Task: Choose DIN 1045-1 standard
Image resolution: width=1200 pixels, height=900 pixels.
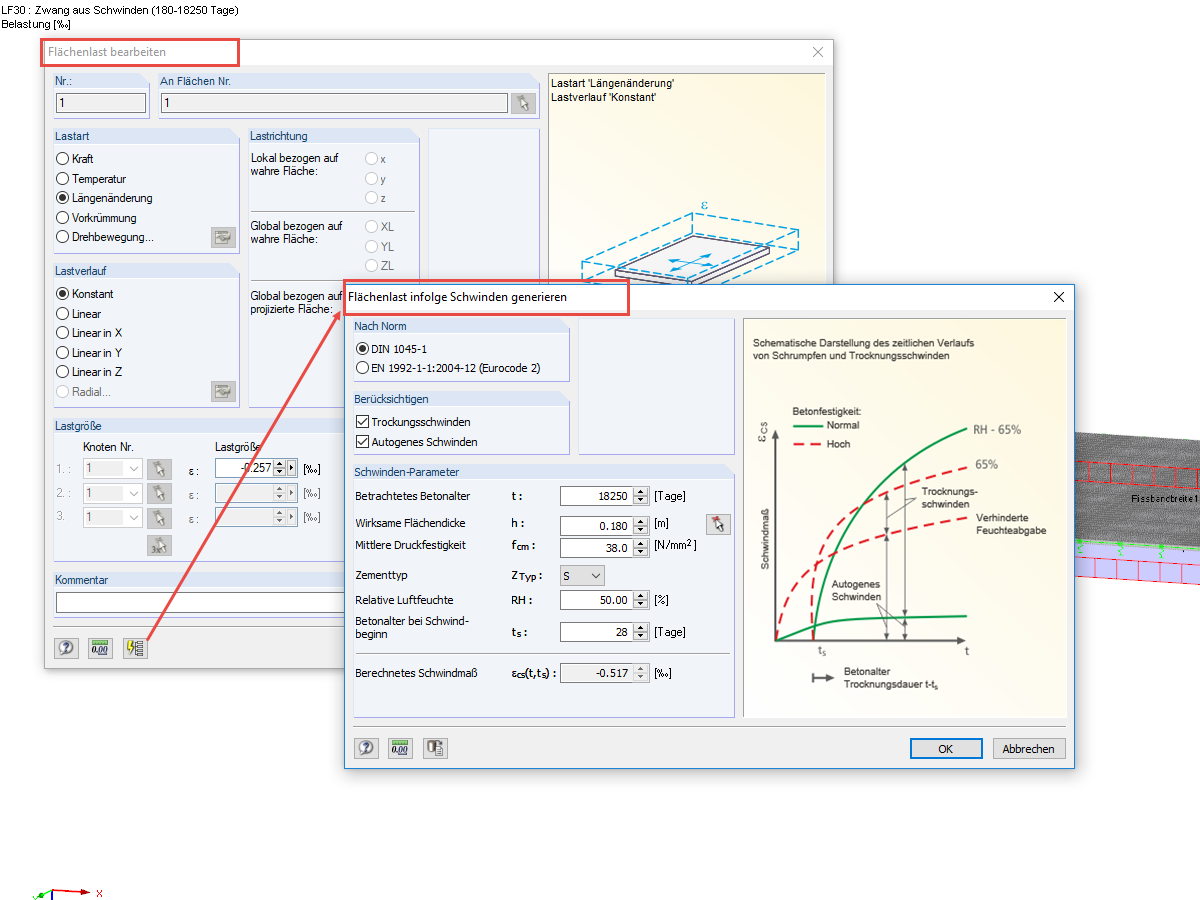Action: click(362, 348)
